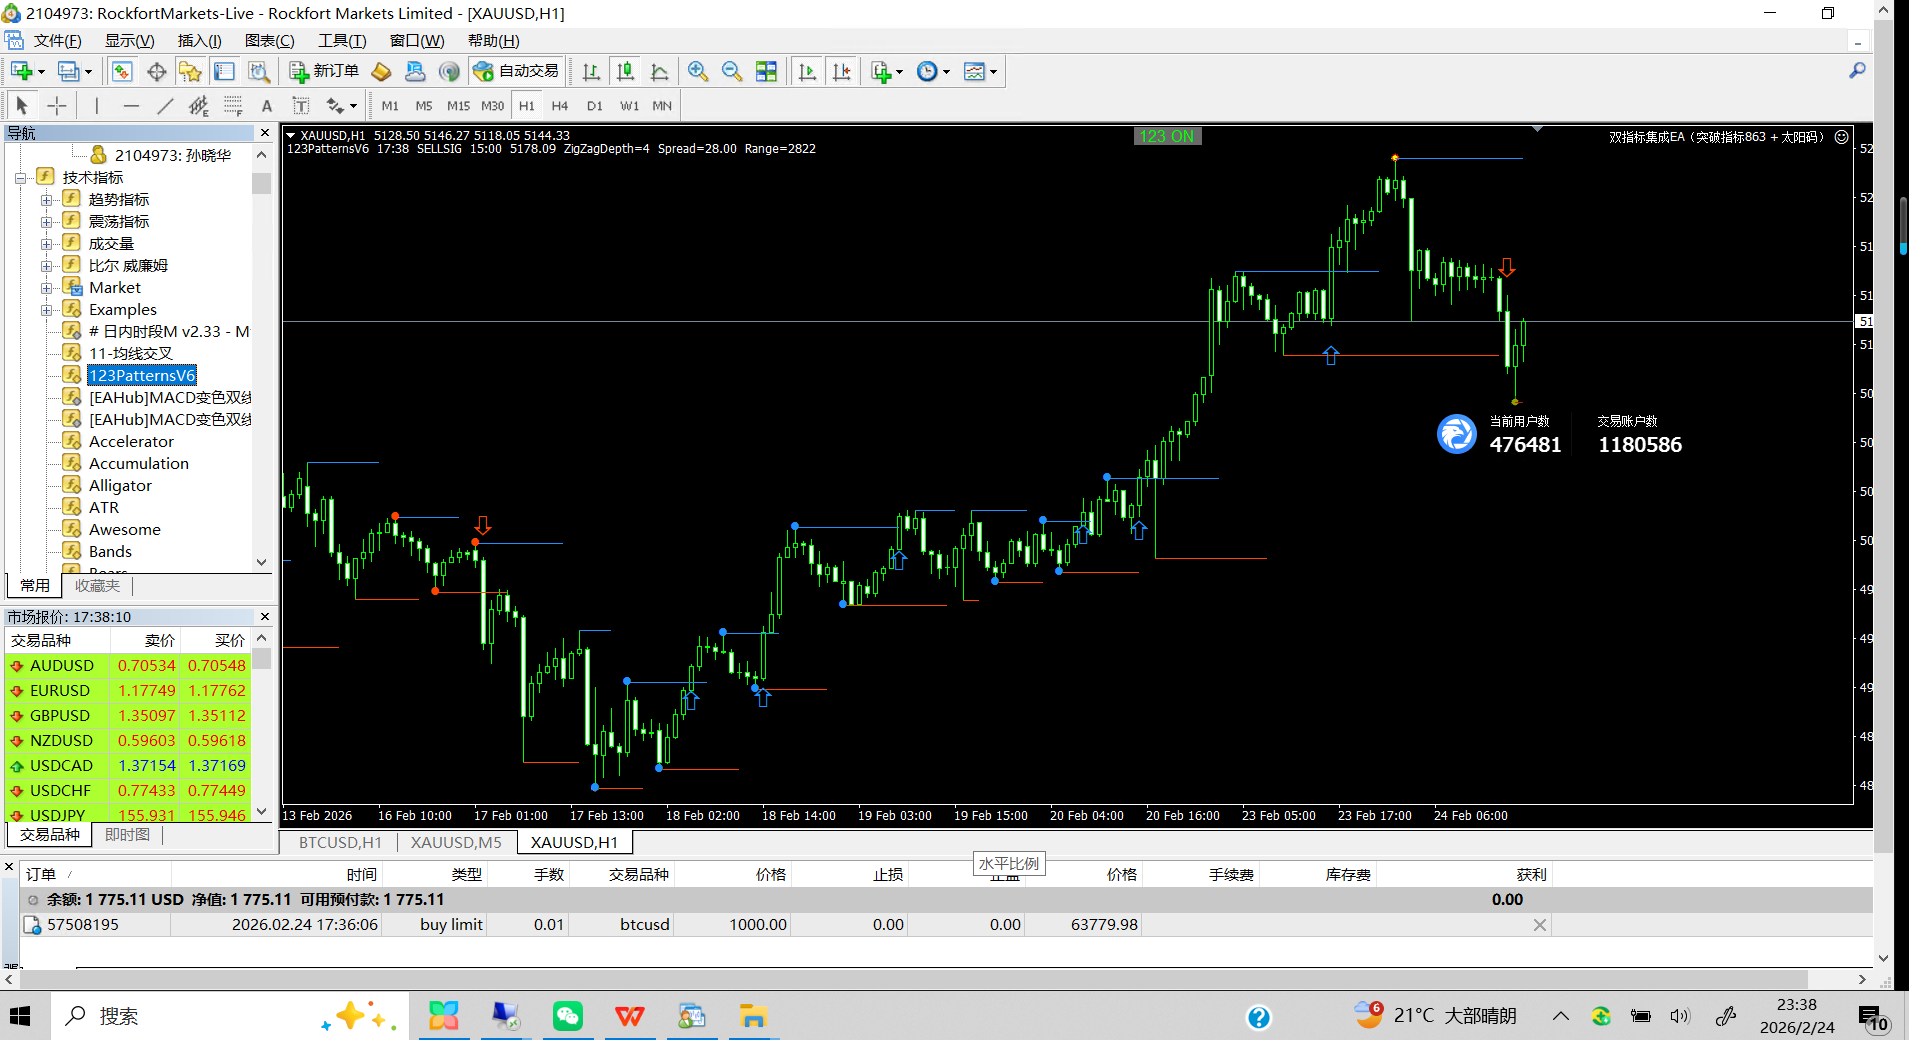Select the trendline tool
The height and width of the screenshot is (1040, 1909).
coord(165,105)
